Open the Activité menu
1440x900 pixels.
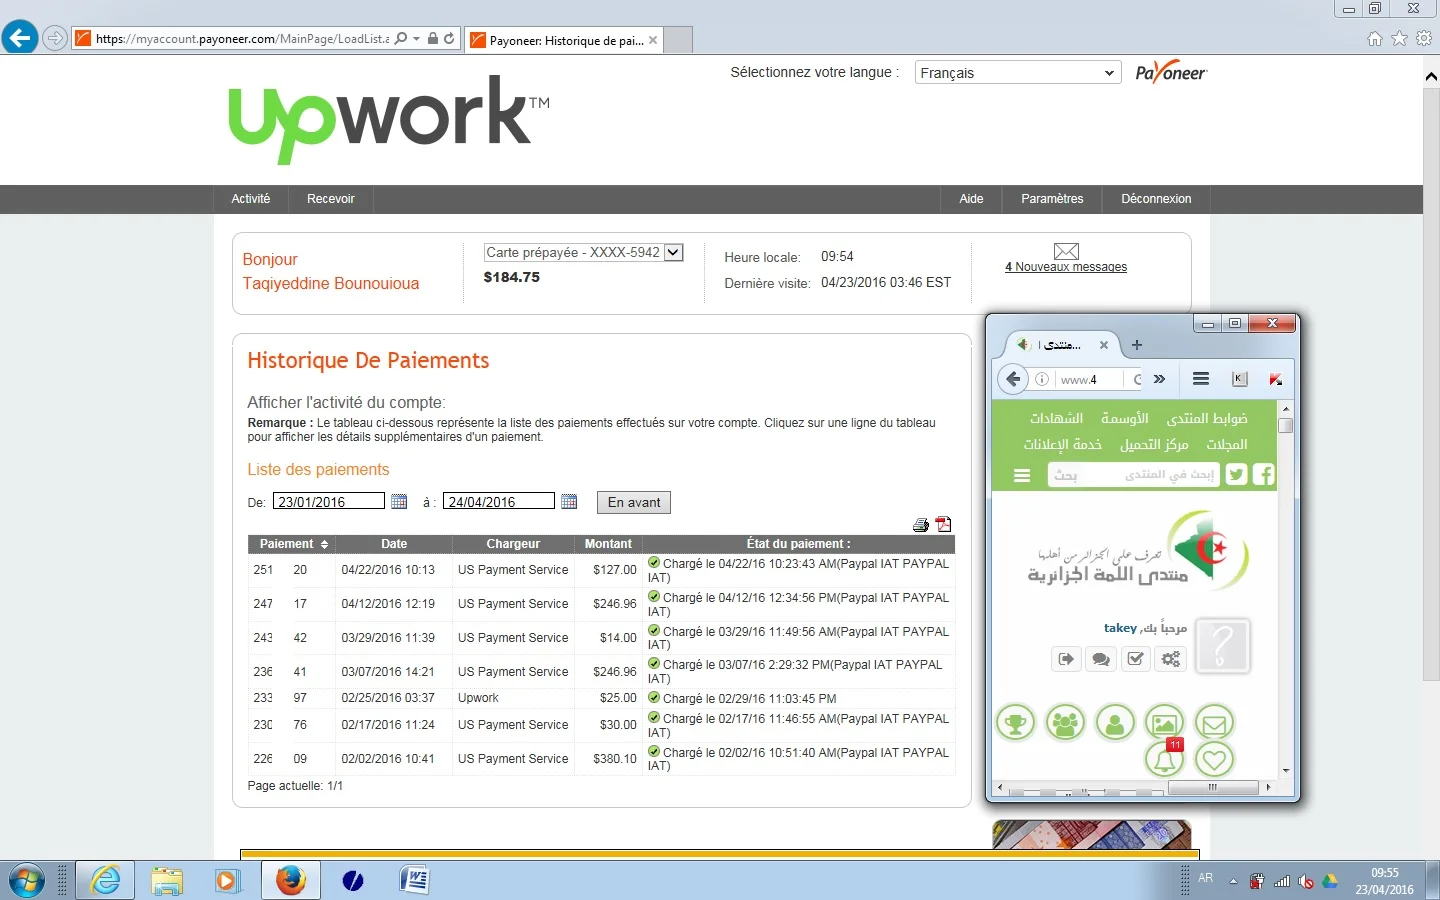coord(251,199)
